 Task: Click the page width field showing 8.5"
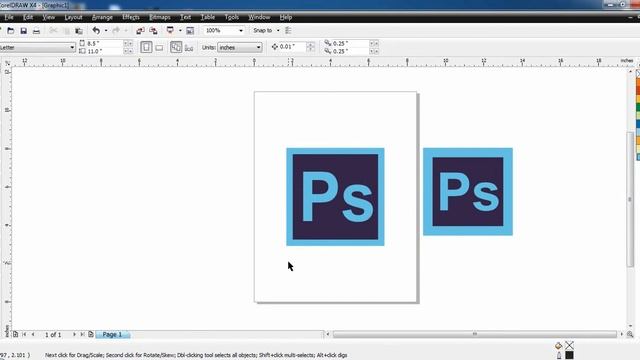104,43
